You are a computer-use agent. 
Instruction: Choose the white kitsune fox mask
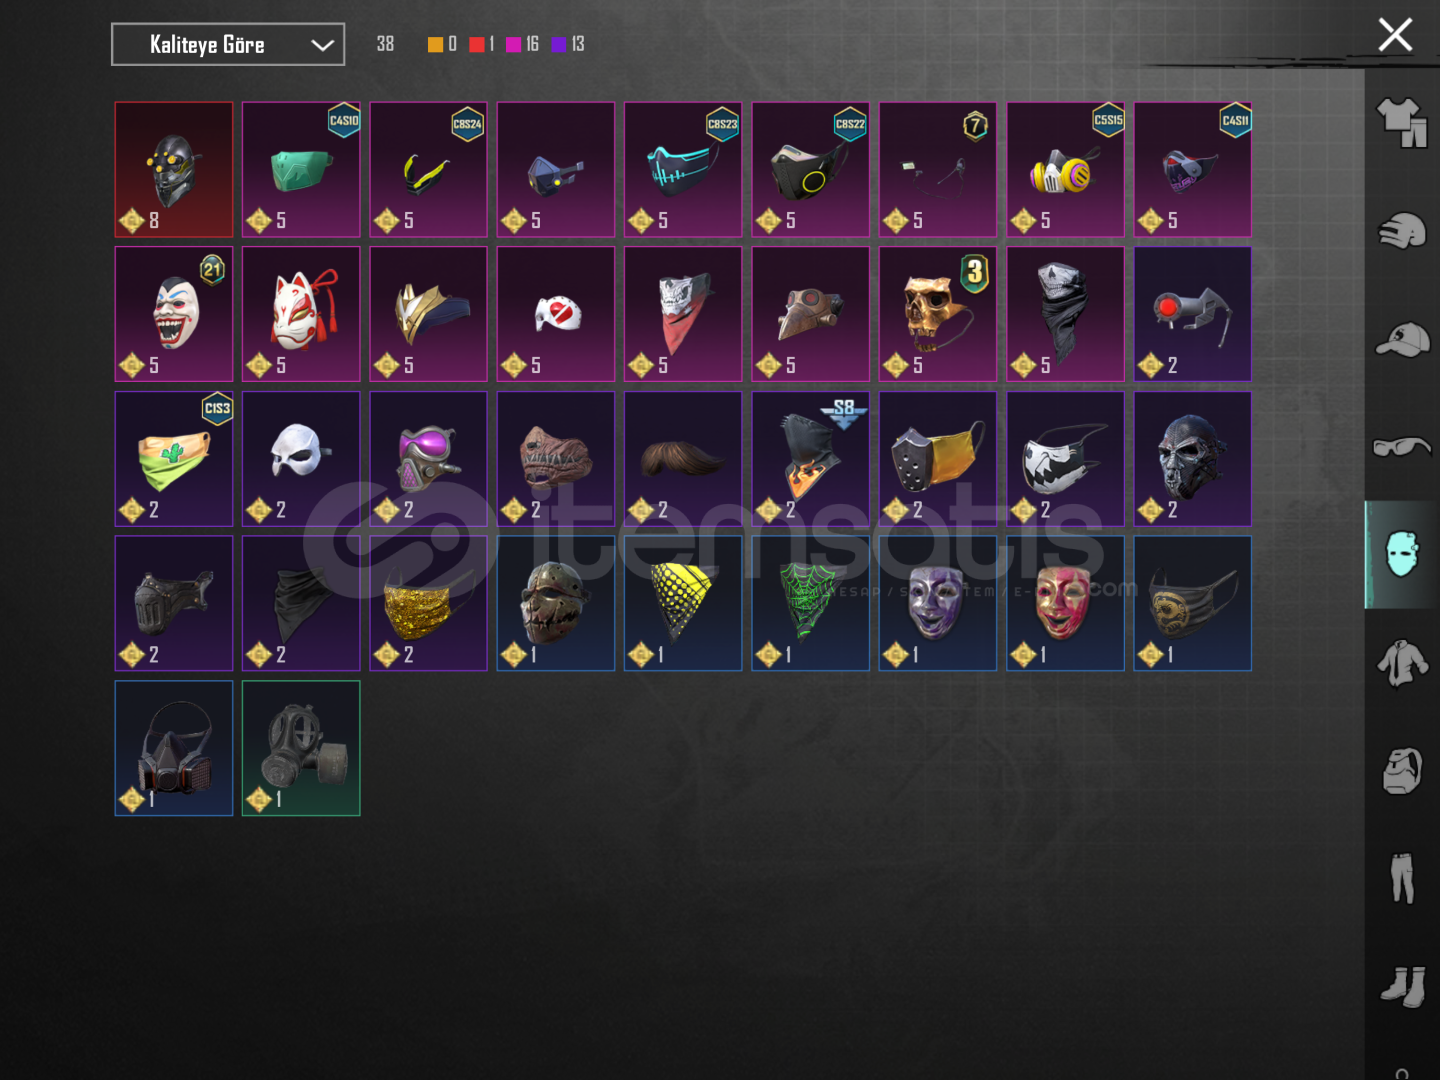[301, 314]
